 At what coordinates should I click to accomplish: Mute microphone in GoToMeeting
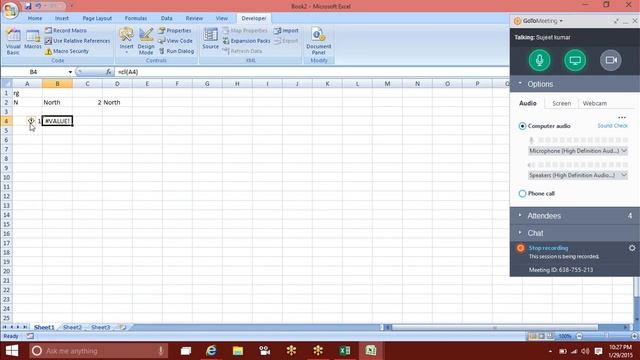[x=539, y=60]
